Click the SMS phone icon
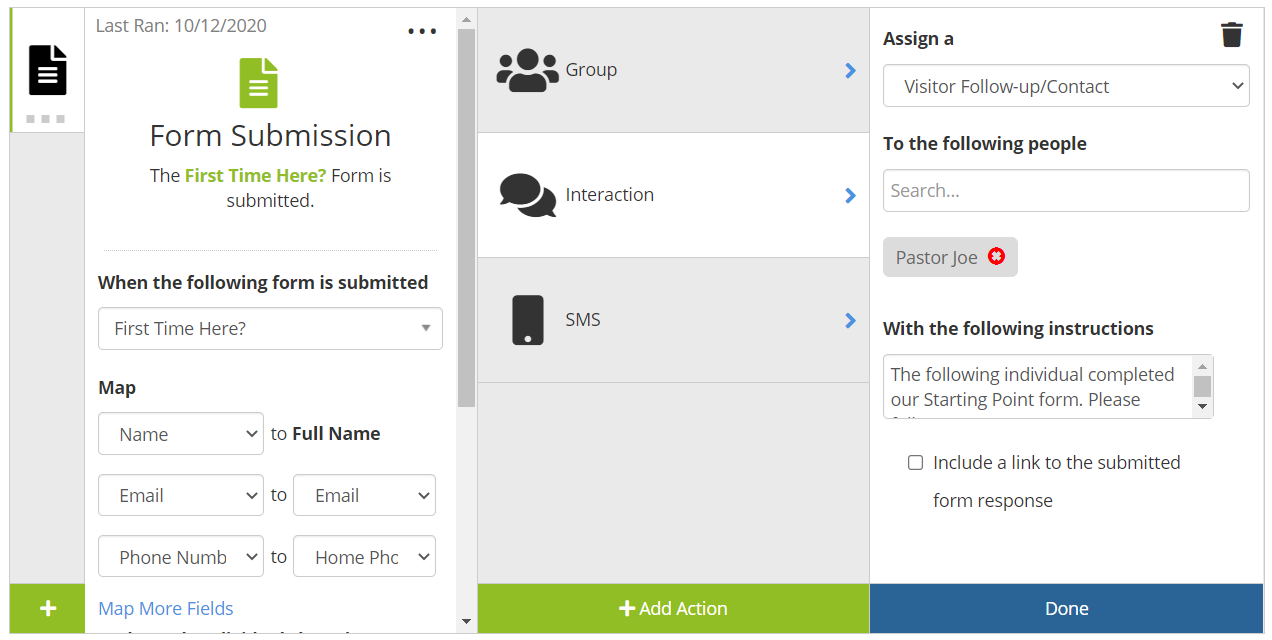The width and height of the screenshot is (1272, 640). [x=527, y=320]
